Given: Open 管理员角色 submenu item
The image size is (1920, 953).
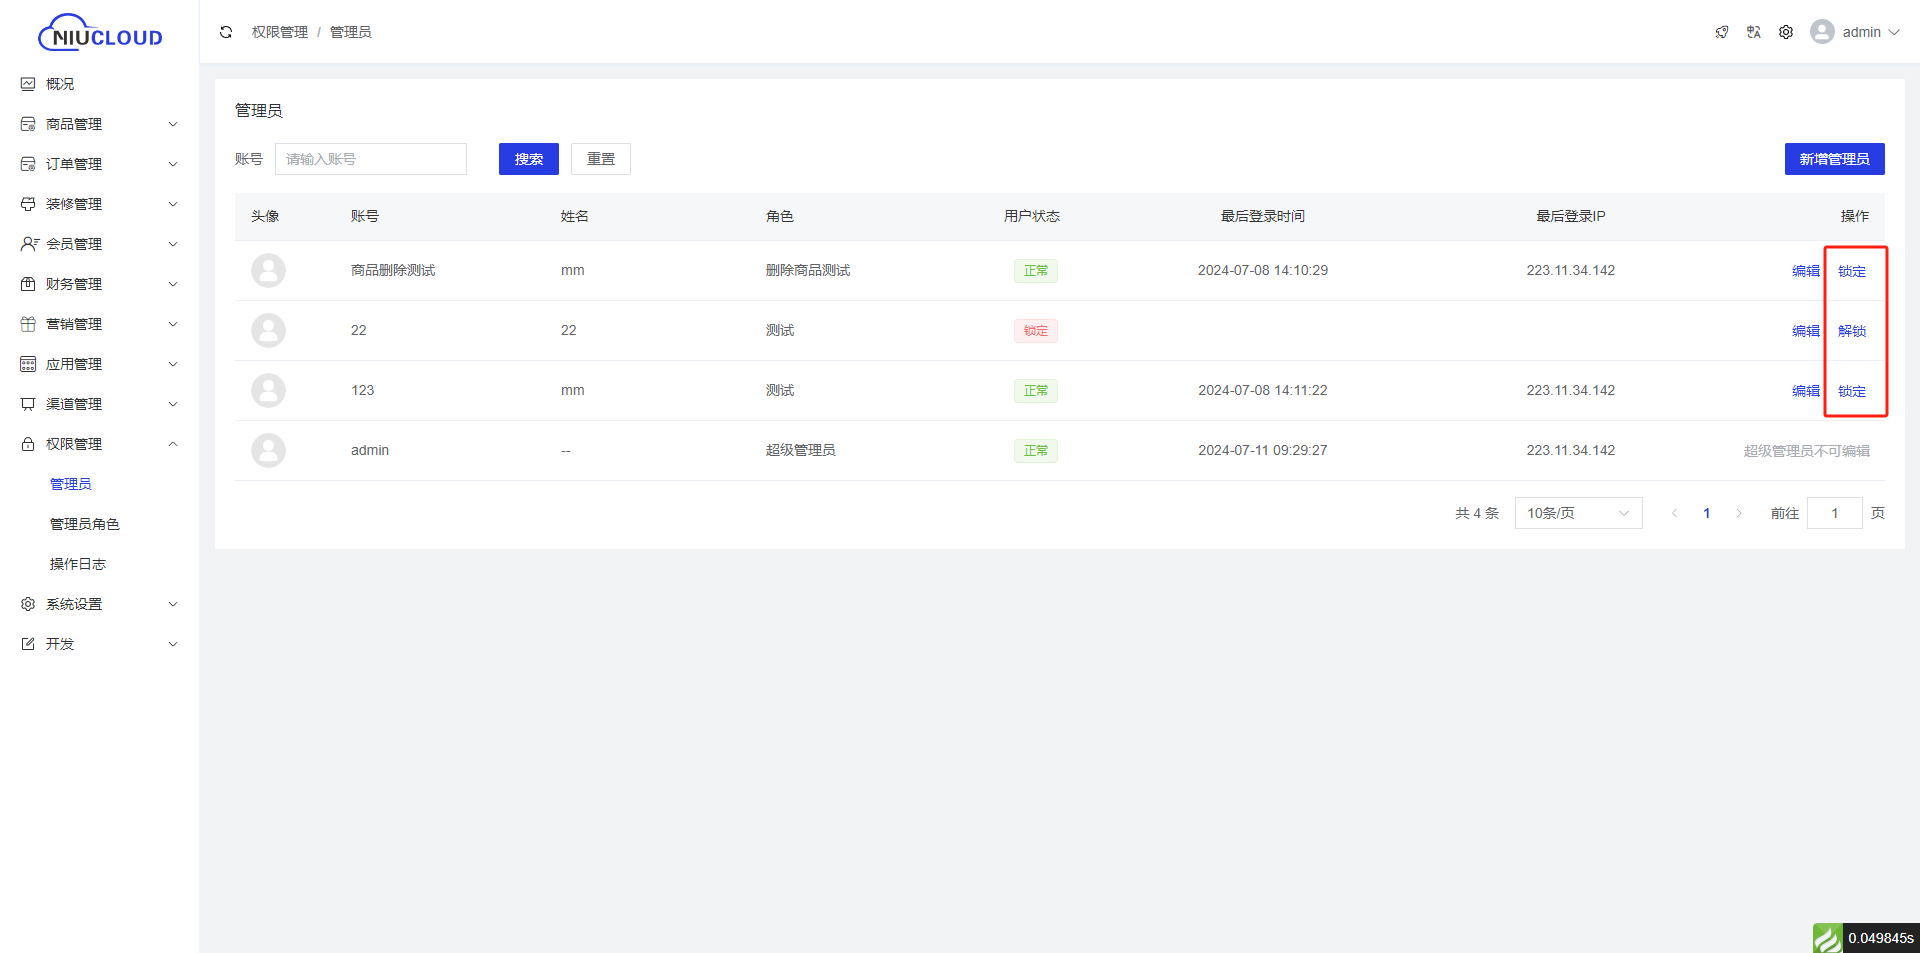Looking at the screenshot, I should coord(85,524).
